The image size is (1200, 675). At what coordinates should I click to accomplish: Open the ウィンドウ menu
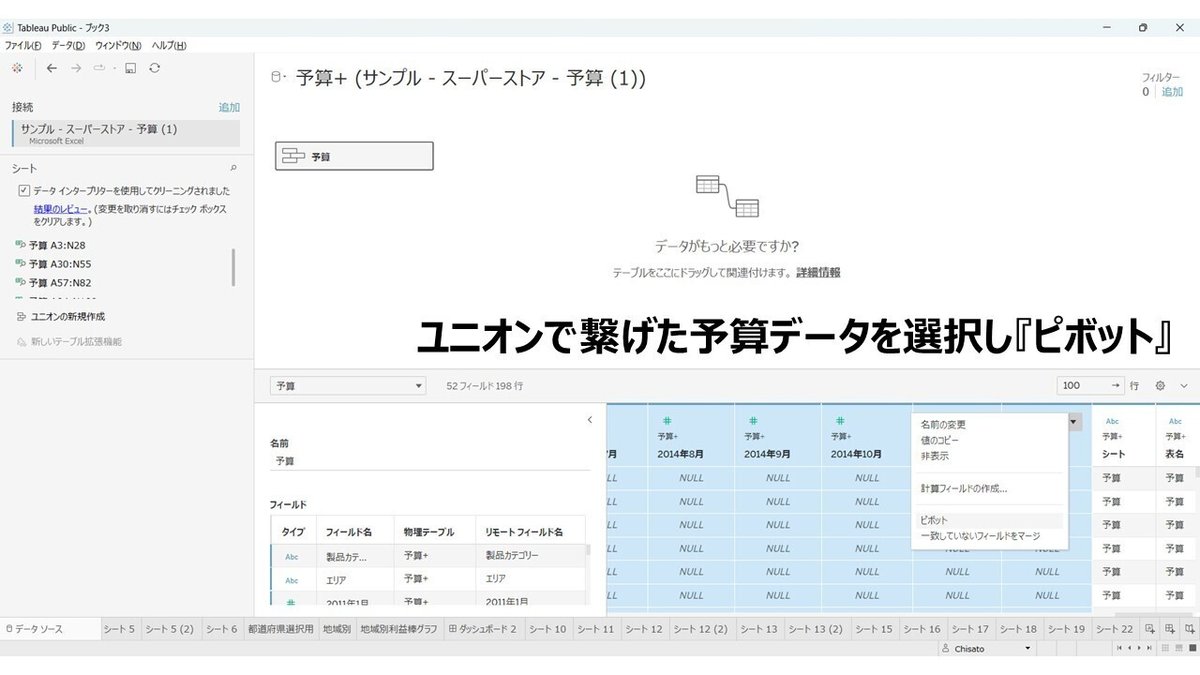(119, 46)
